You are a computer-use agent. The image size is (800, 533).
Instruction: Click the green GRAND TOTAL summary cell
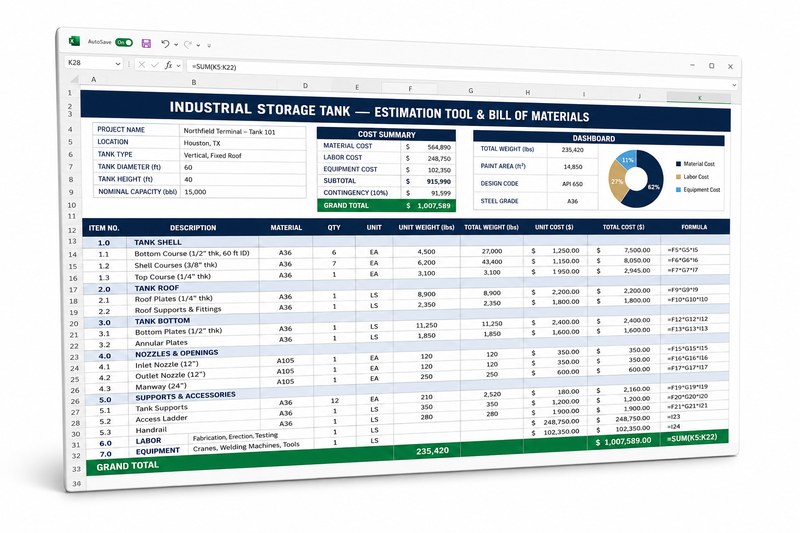pos(386,206)
